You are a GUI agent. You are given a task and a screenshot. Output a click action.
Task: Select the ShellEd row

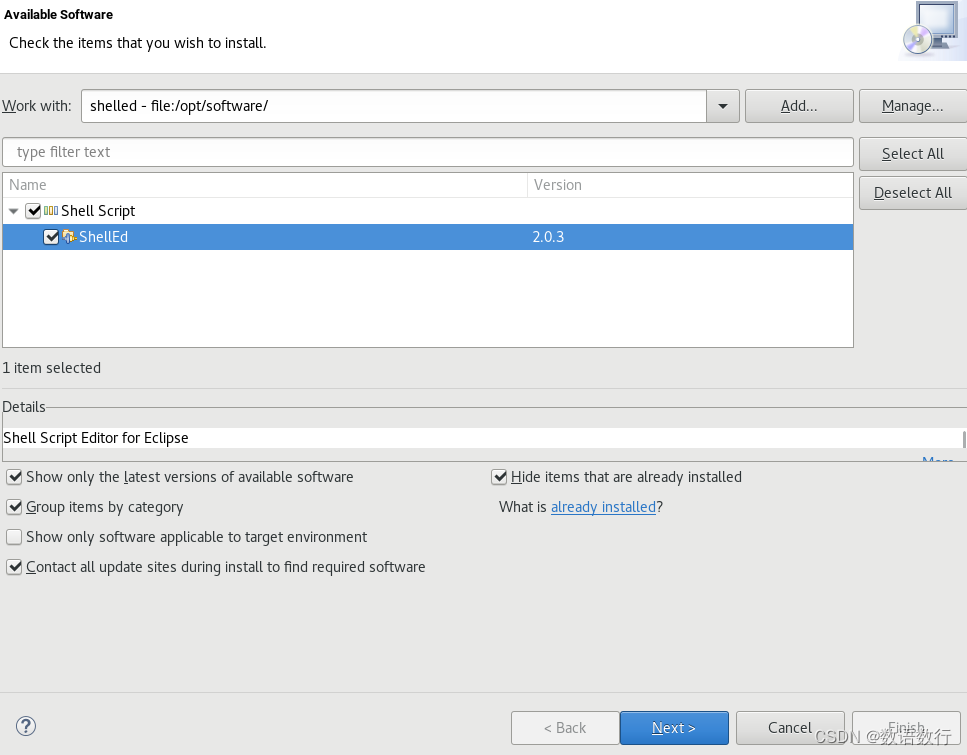tap(428, 237)
